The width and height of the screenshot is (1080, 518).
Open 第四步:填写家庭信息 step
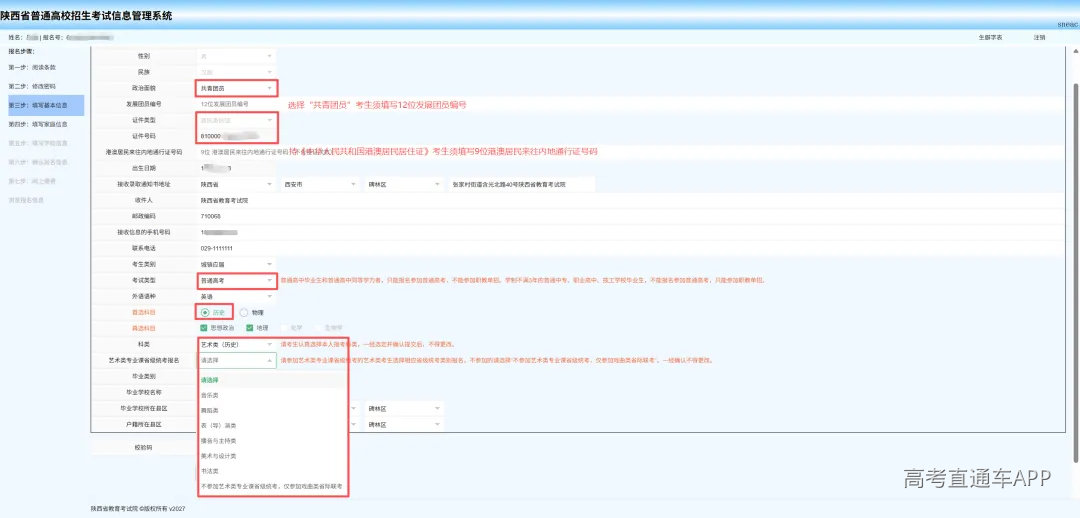coord(37,125)
